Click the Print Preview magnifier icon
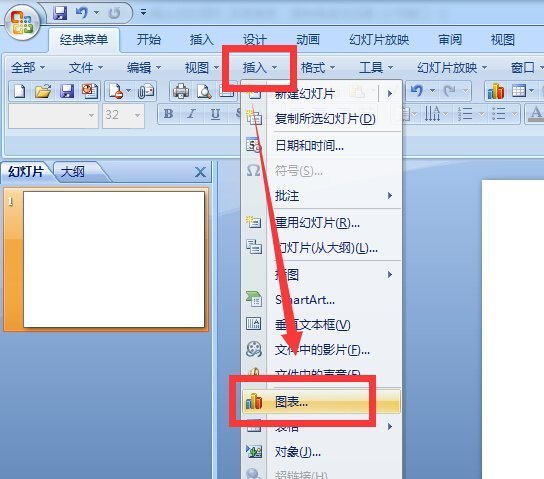This screenshot has height=479, width=544. tap(204, 92)
